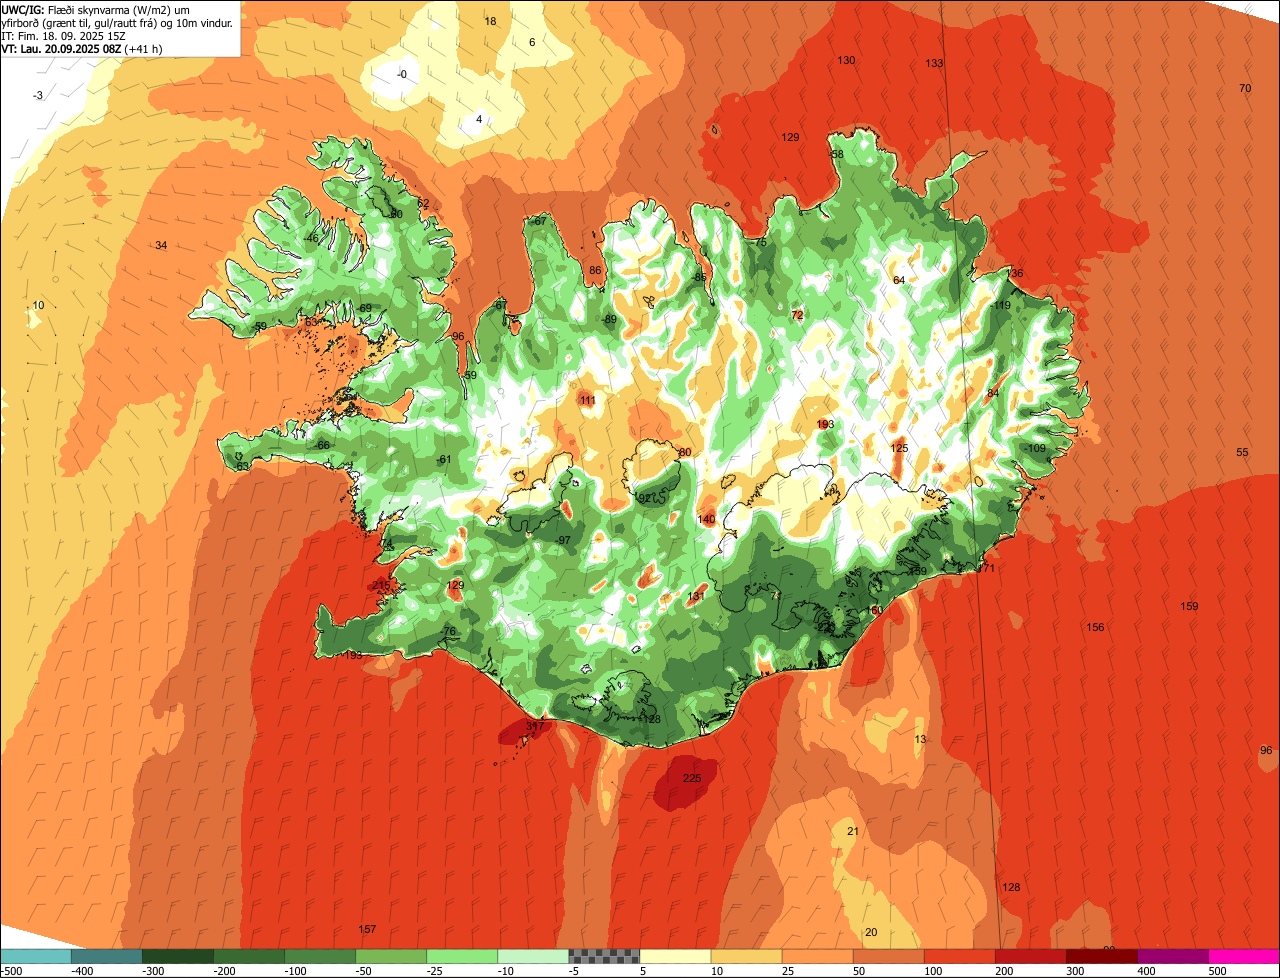1280x978 pixels.
Task: Click the '133' value at the top of the map
Action: (934, 63)
